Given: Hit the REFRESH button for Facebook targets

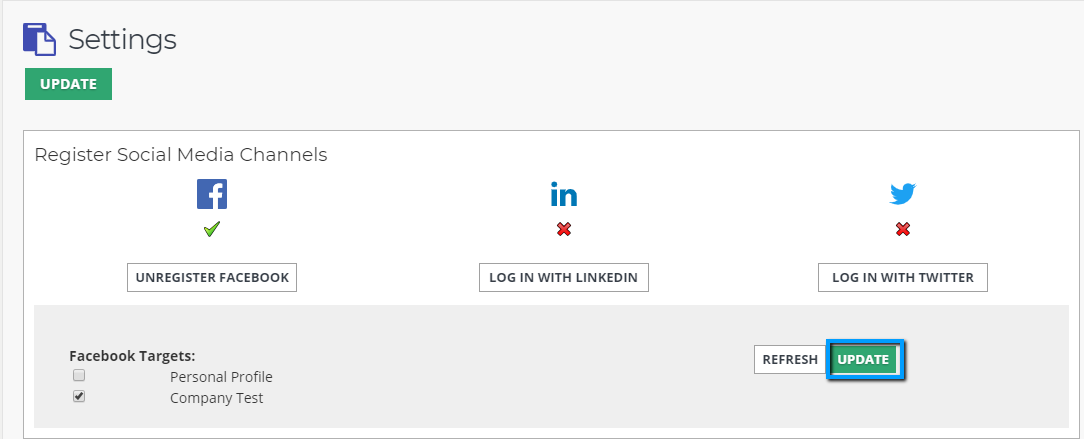Looking at the screenshot, I should [790, 360].
